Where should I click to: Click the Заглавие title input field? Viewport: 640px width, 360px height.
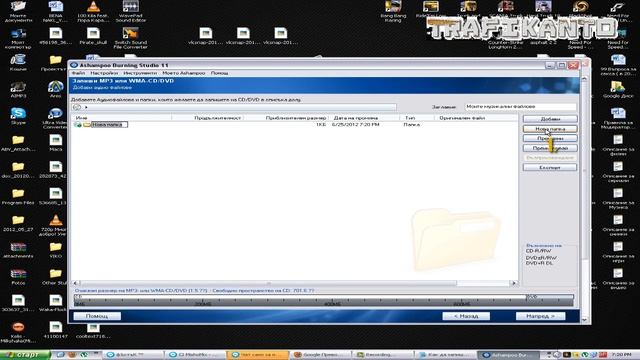click(520, 107)
